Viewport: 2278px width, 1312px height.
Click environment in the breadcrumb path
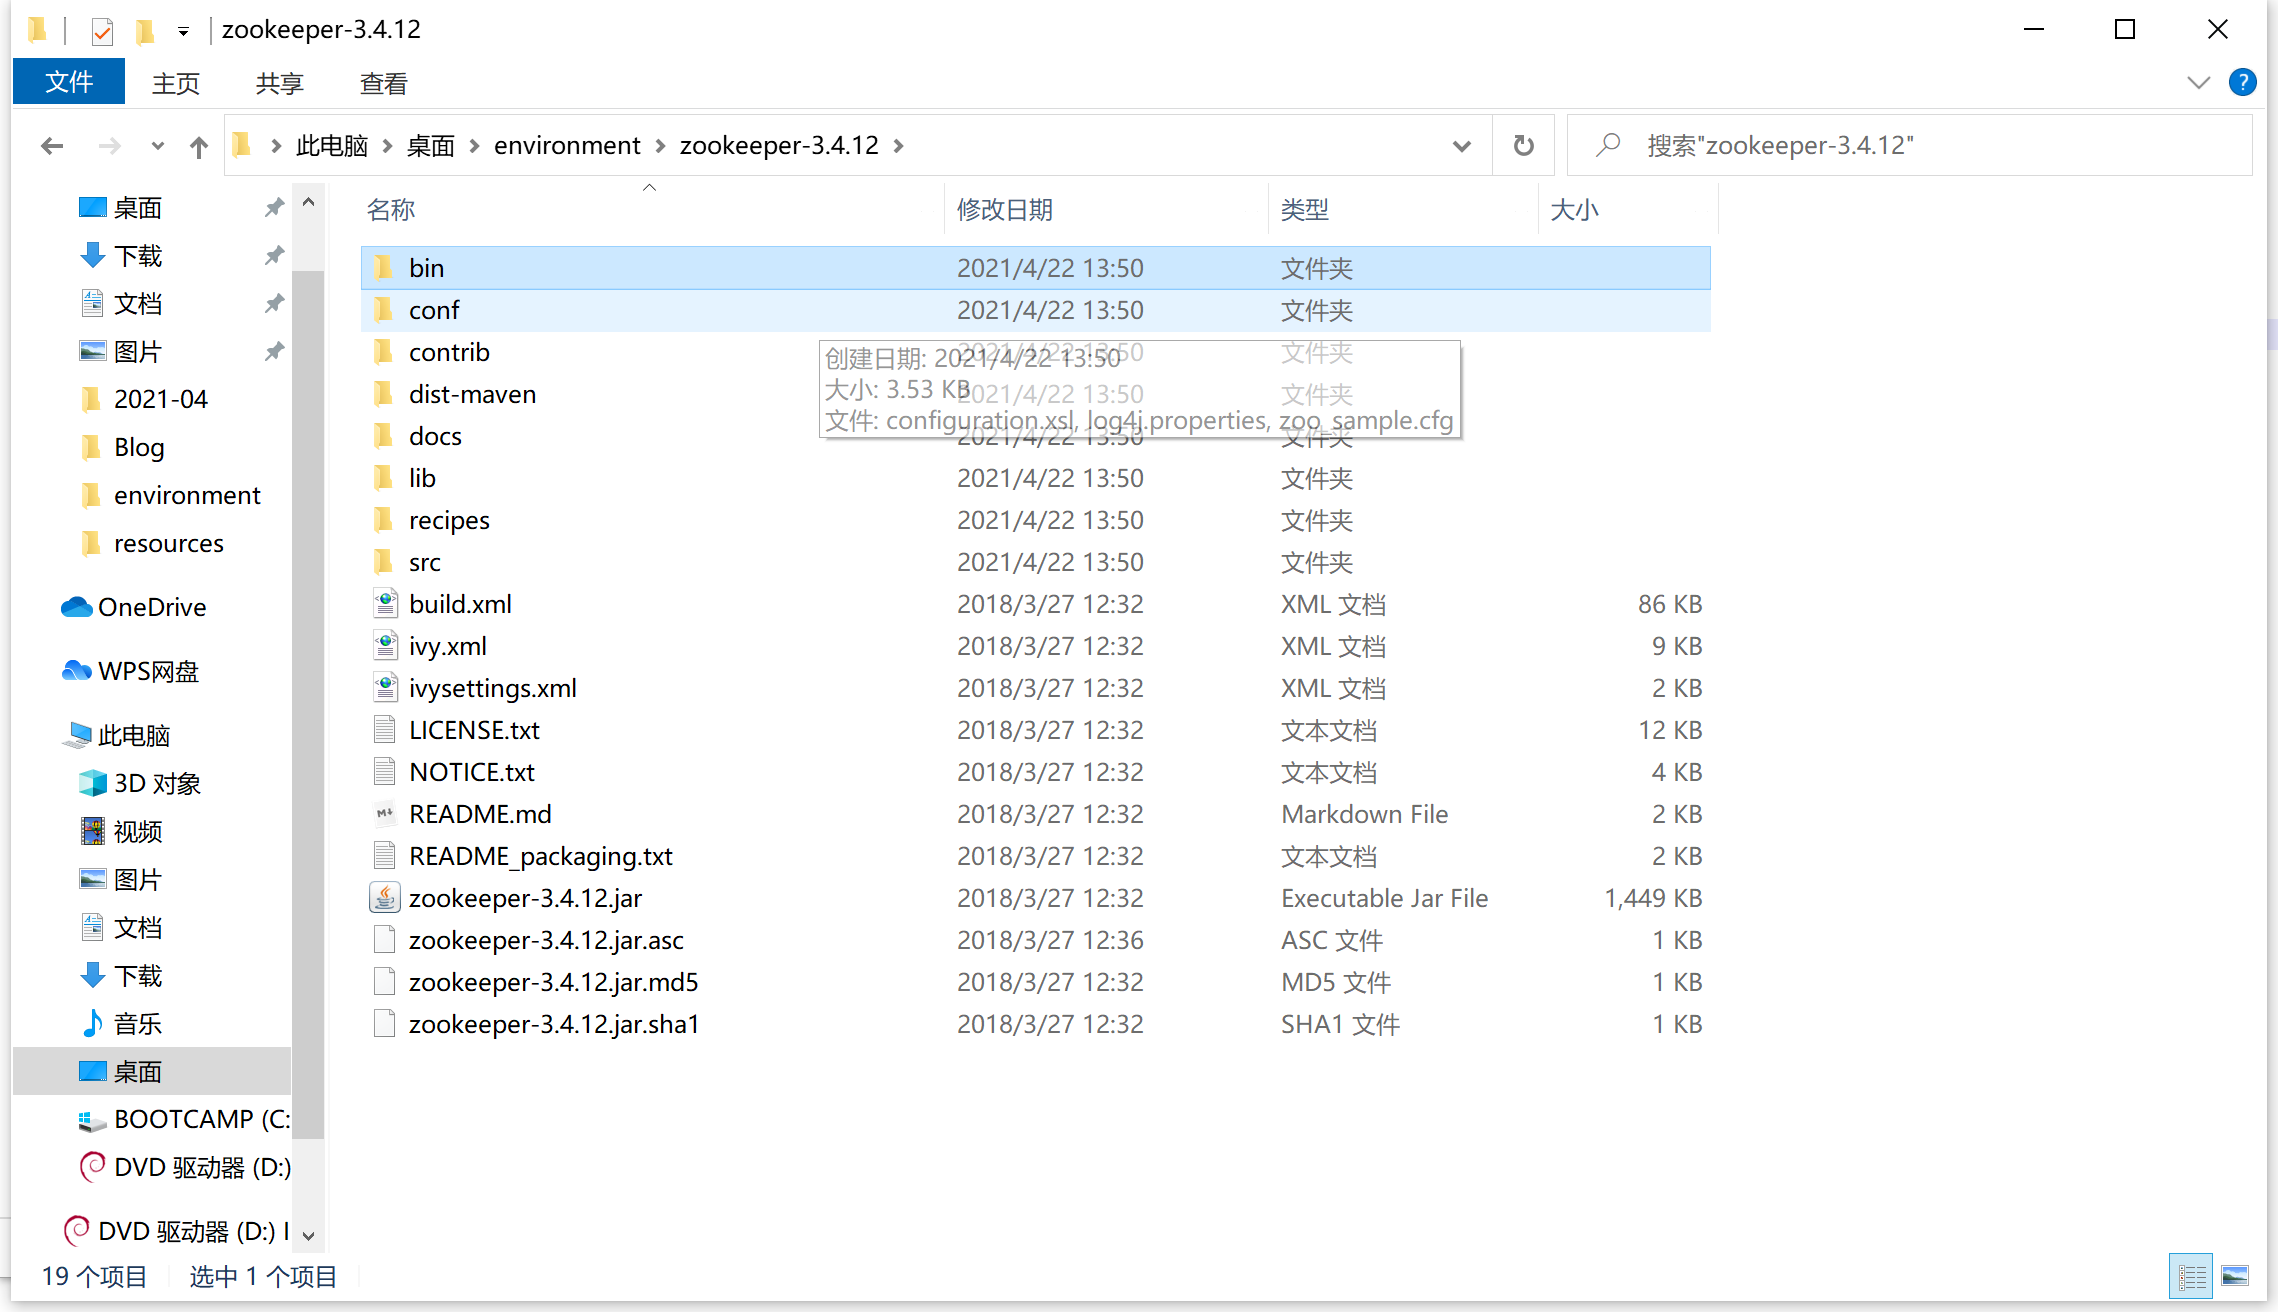[x=567, y=146]
